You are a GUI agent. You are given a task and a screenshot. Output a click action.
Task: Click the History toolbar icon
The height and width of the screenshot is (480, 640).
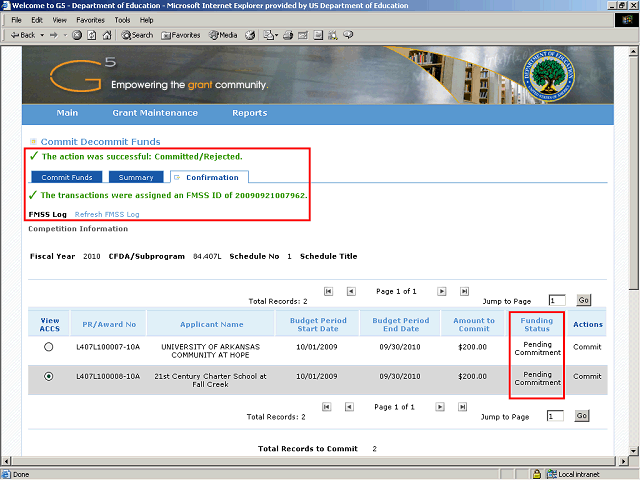point(251,35)
